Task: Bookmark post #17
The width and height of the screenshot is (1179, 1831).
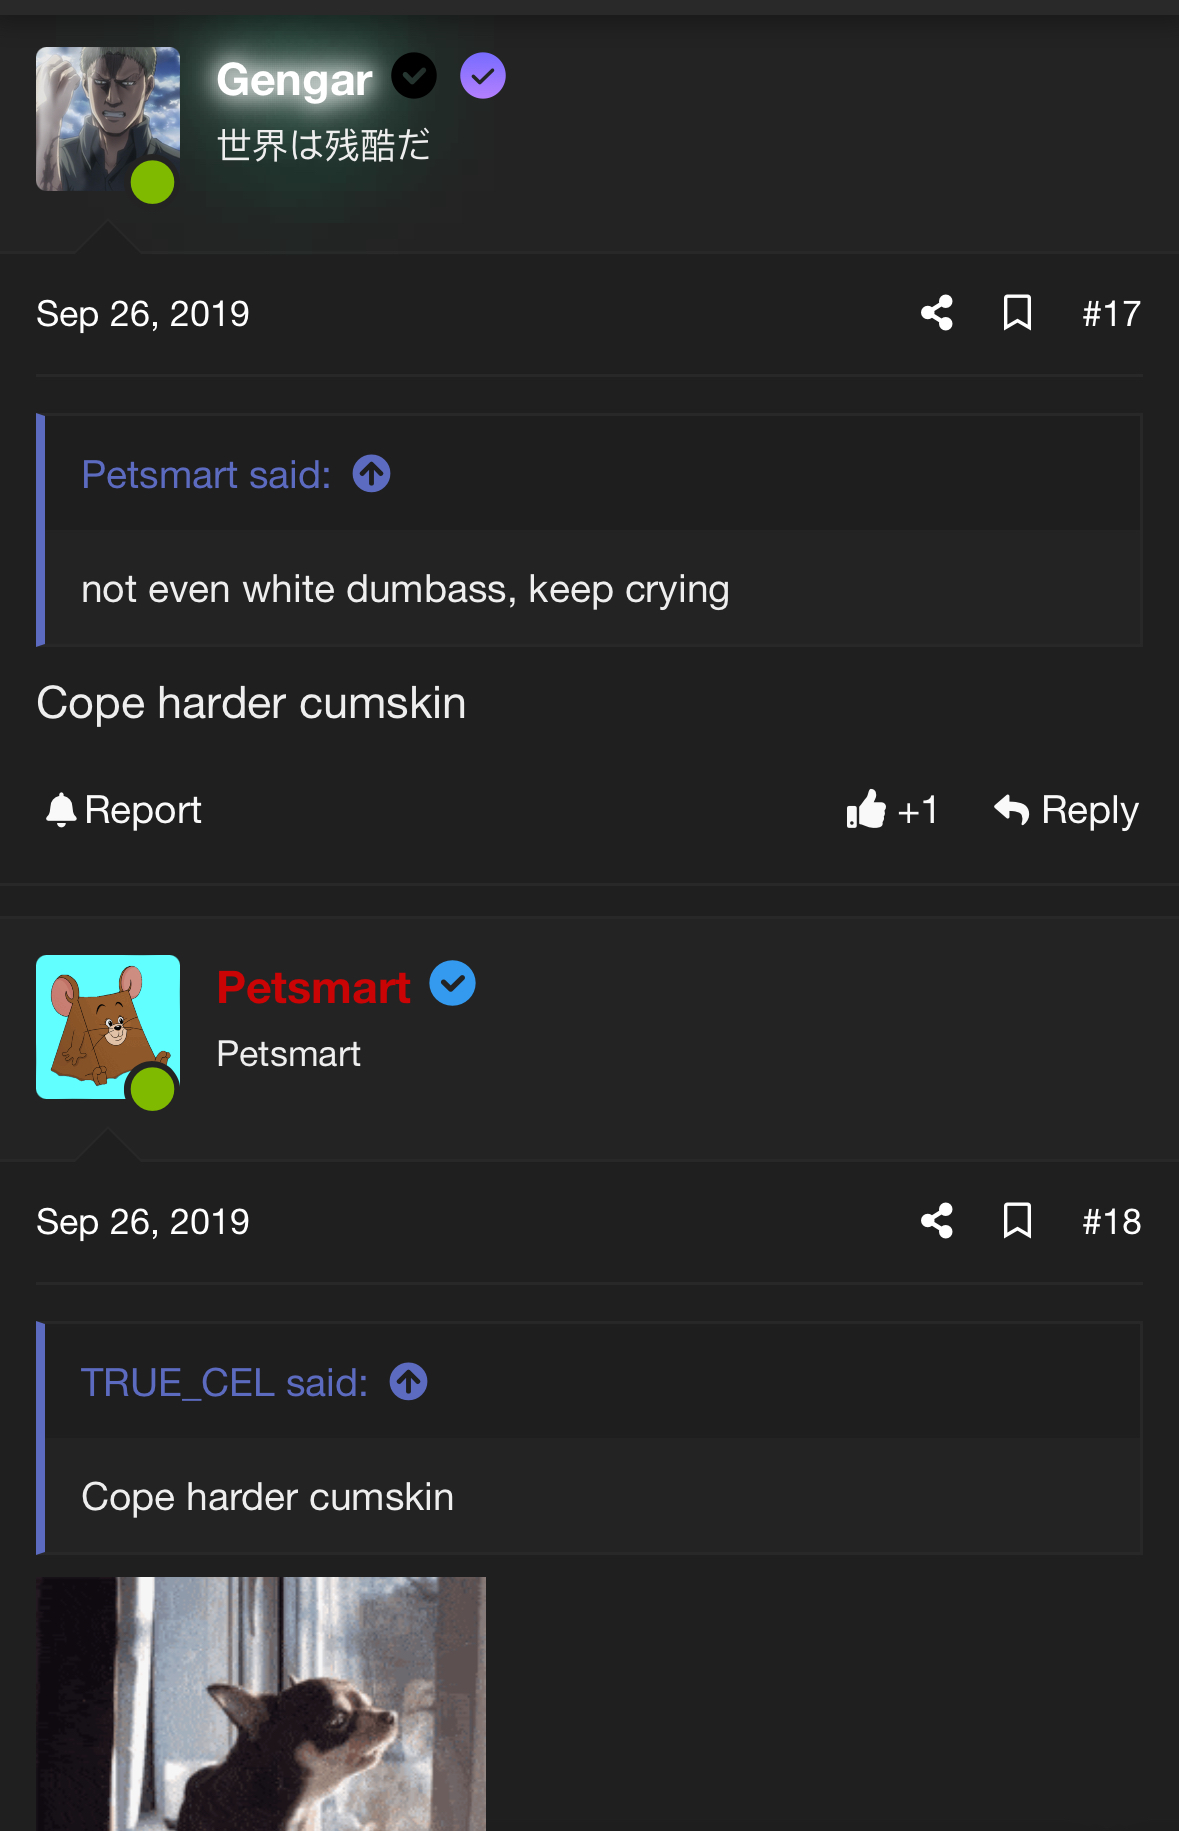Action: [1017, 313]
